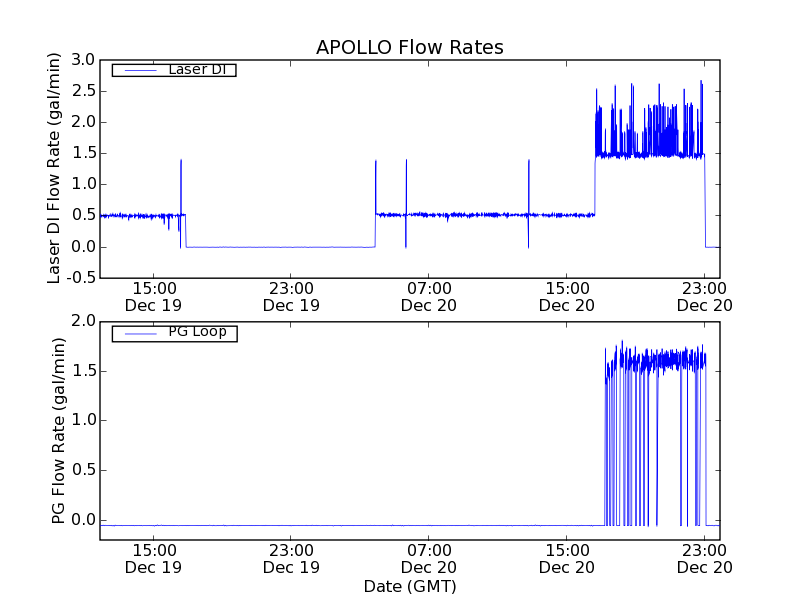Click the '3.0' tick on upper chart
The width and height of the screenshot is (800, 600).
coord(83,60)
